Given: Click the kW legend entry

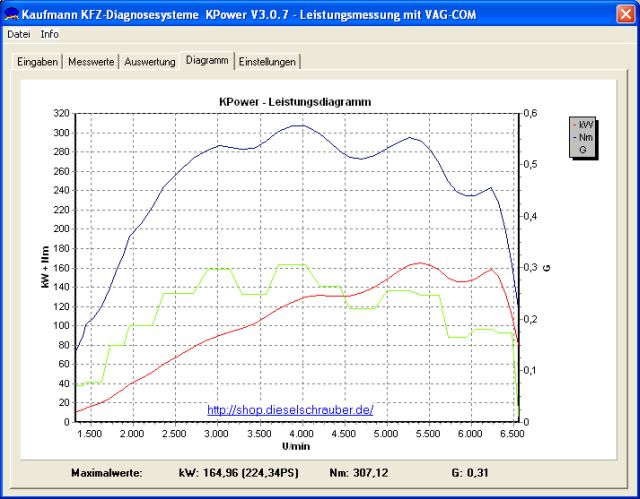Looking at the screenshot, I should tap(584, 125).
